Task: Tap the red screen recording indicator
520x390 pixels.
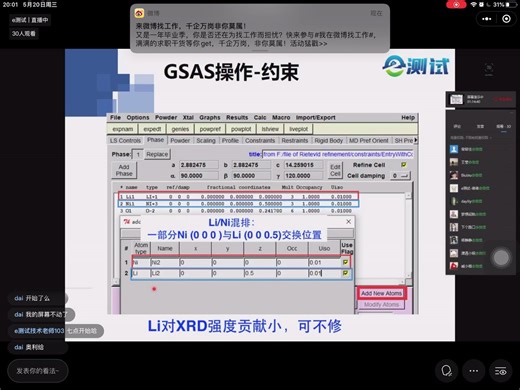Action: 456,4
